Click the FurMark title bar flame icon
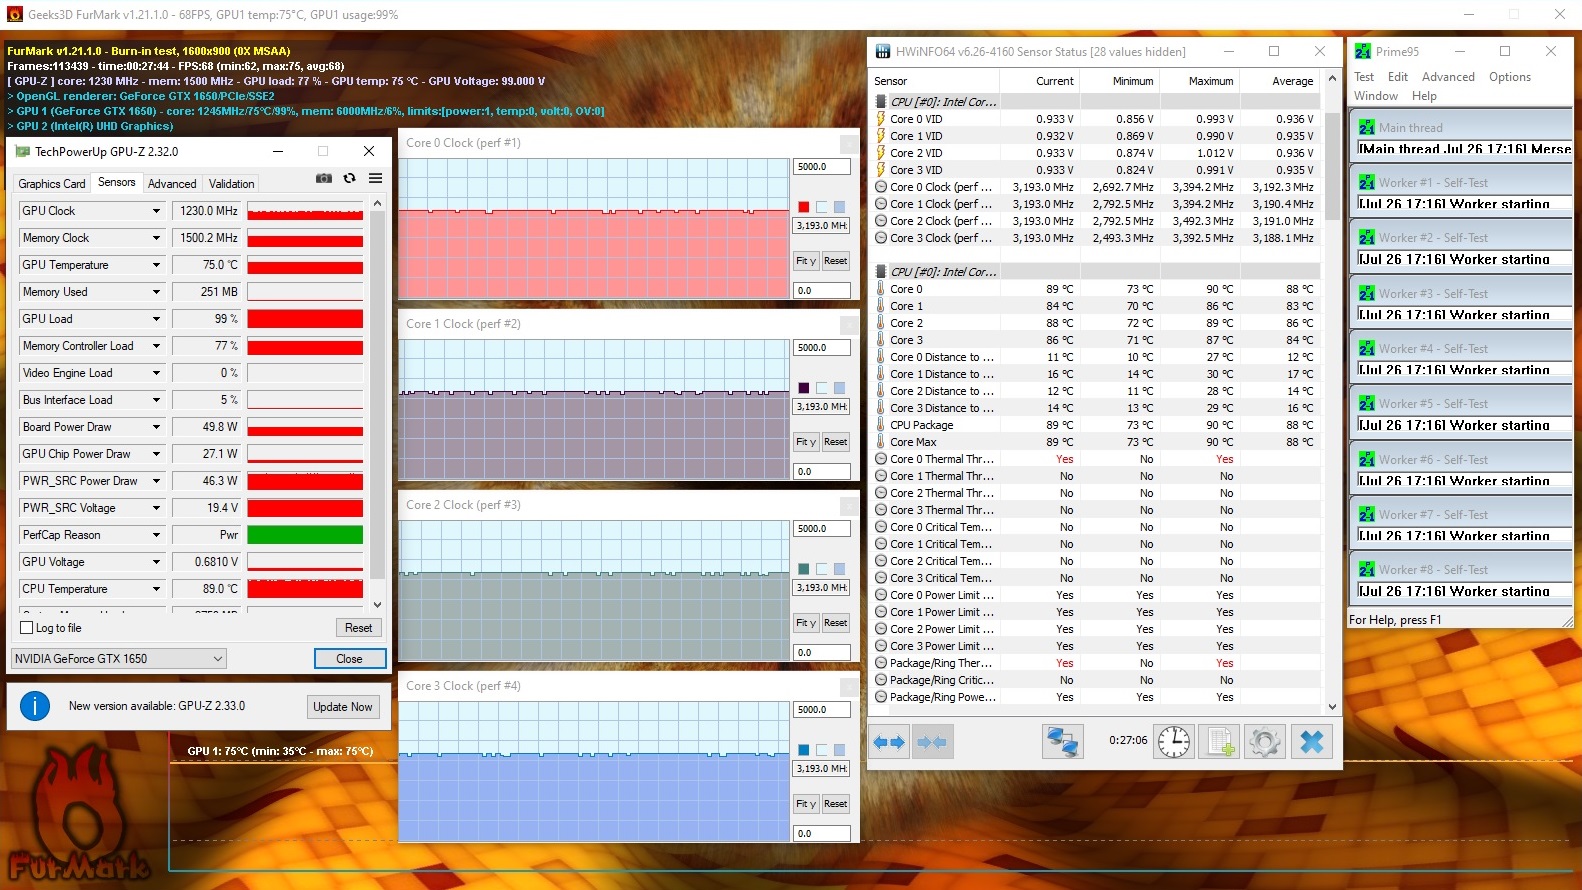 [14, 15]
